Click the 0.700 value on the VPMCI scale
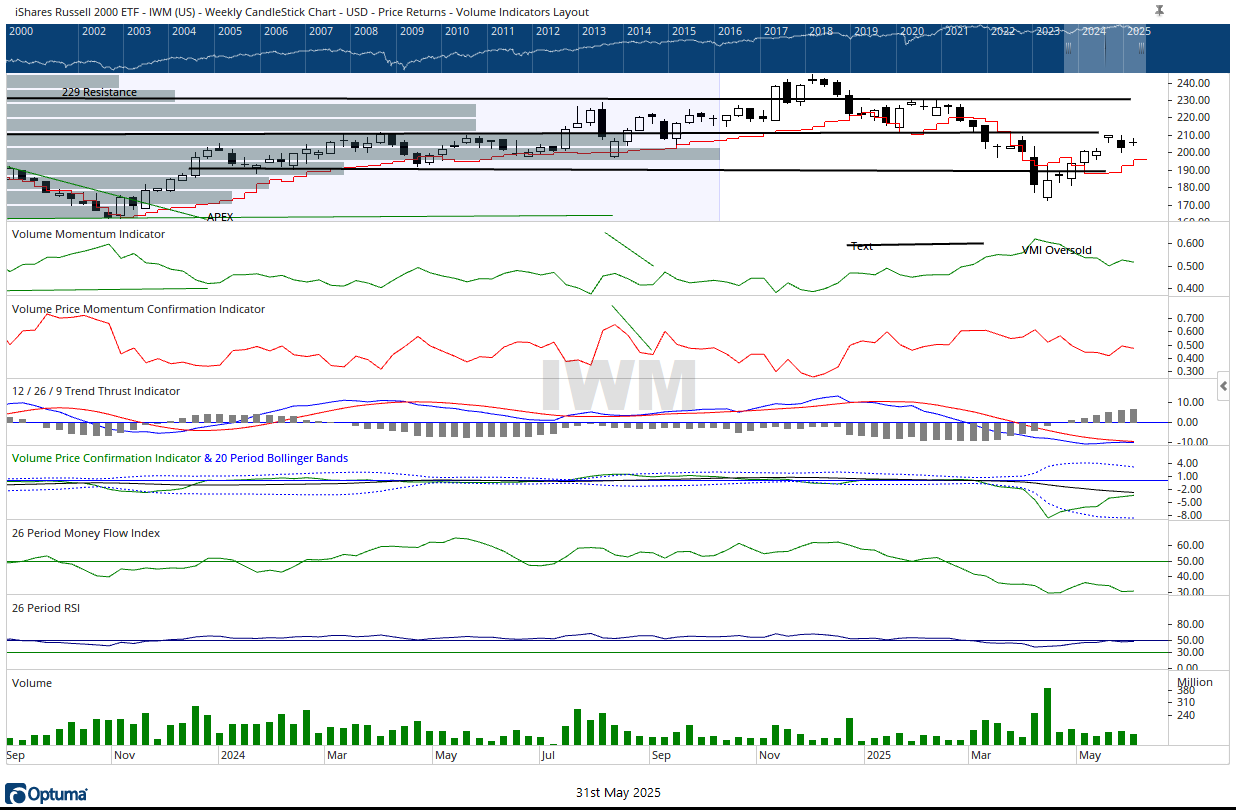The height and width of the screenshot is (810, 1236). pos(1191,318)
